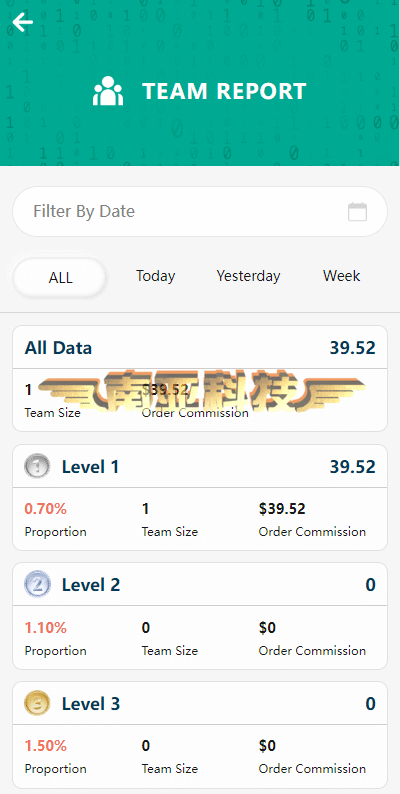Click the silver Level 1 medal icon
This screenshot has width=400, height=794.
click(37, 466)
